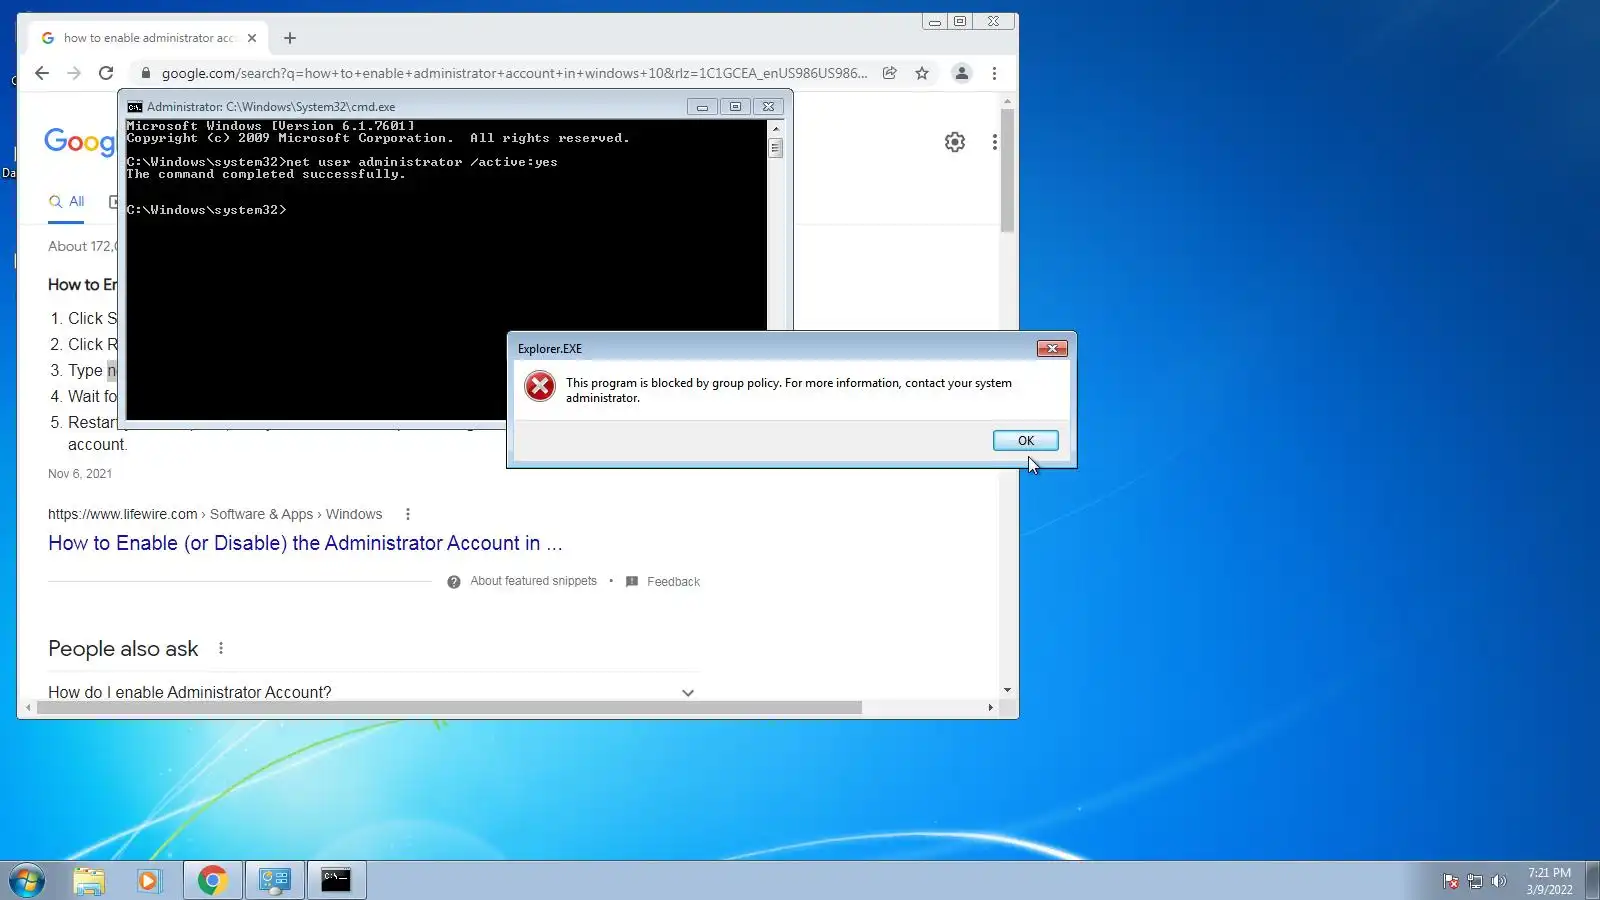Open the Control Panel taskbar item
Screen dimensions: 1600x900
(275, 881)
